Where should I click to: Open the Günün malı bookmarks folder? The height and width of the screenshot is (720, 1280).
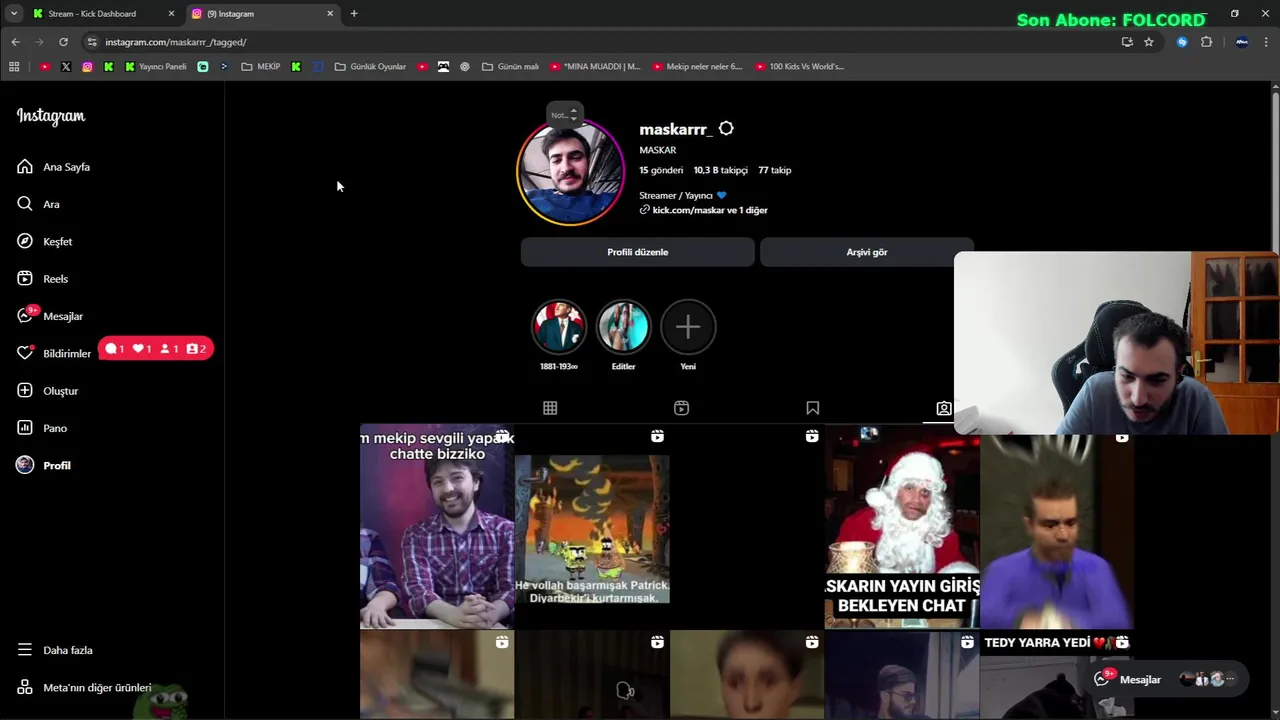(510, 67)
